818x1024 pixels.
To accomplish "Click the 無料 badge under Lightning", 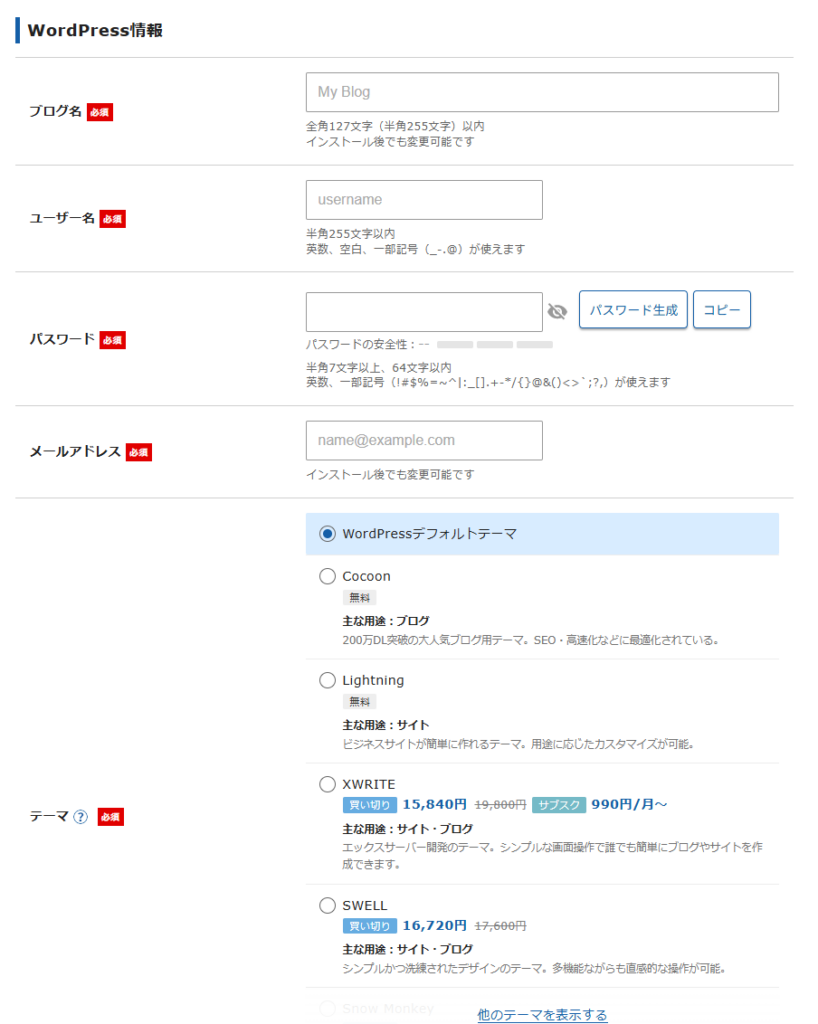I will (x=359, y=701).
